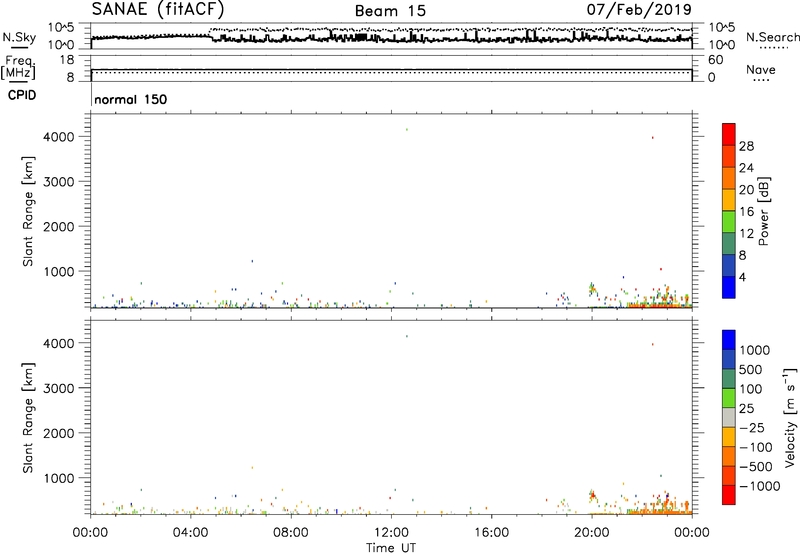The image size is (800, 554).
Task: Click the '25' label on Velocity color bar
Action: pos(746,408)
